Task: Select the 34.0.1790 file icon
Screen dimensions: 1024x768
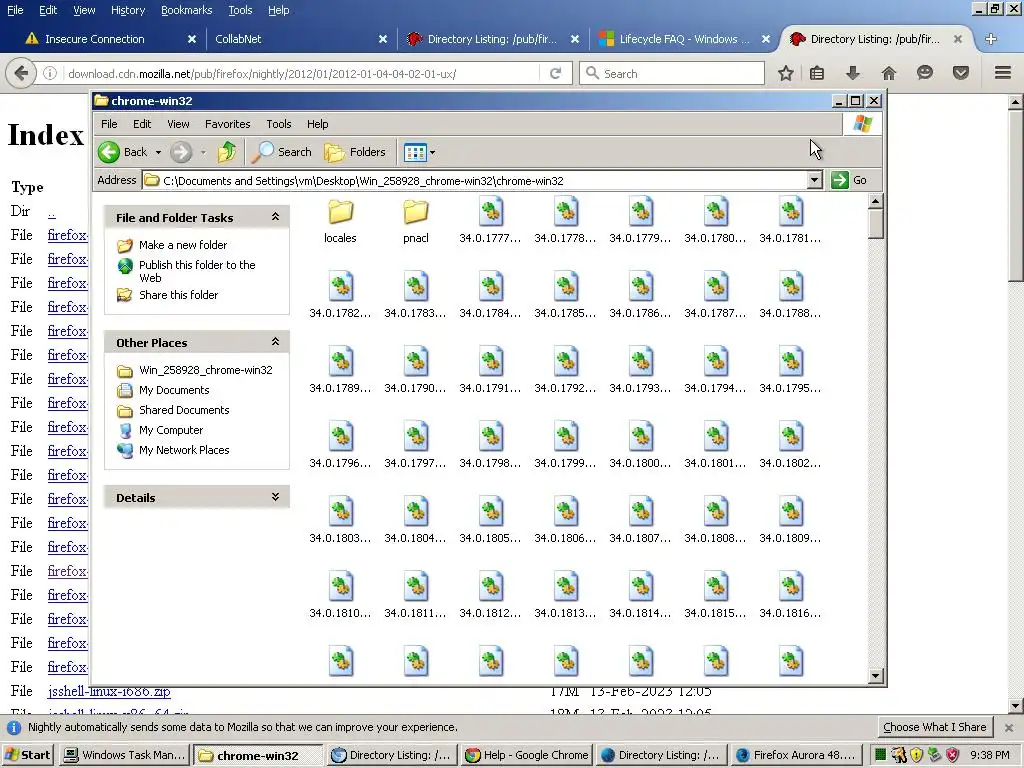Action: click(415, 362)
